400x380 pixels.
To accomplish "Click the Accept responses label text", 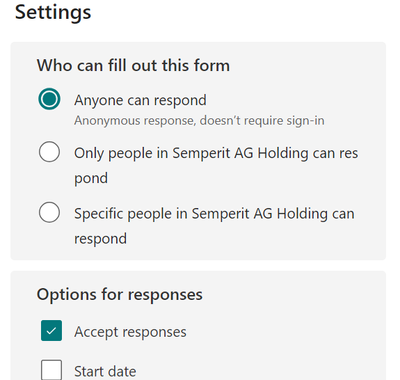I will 130,332.
